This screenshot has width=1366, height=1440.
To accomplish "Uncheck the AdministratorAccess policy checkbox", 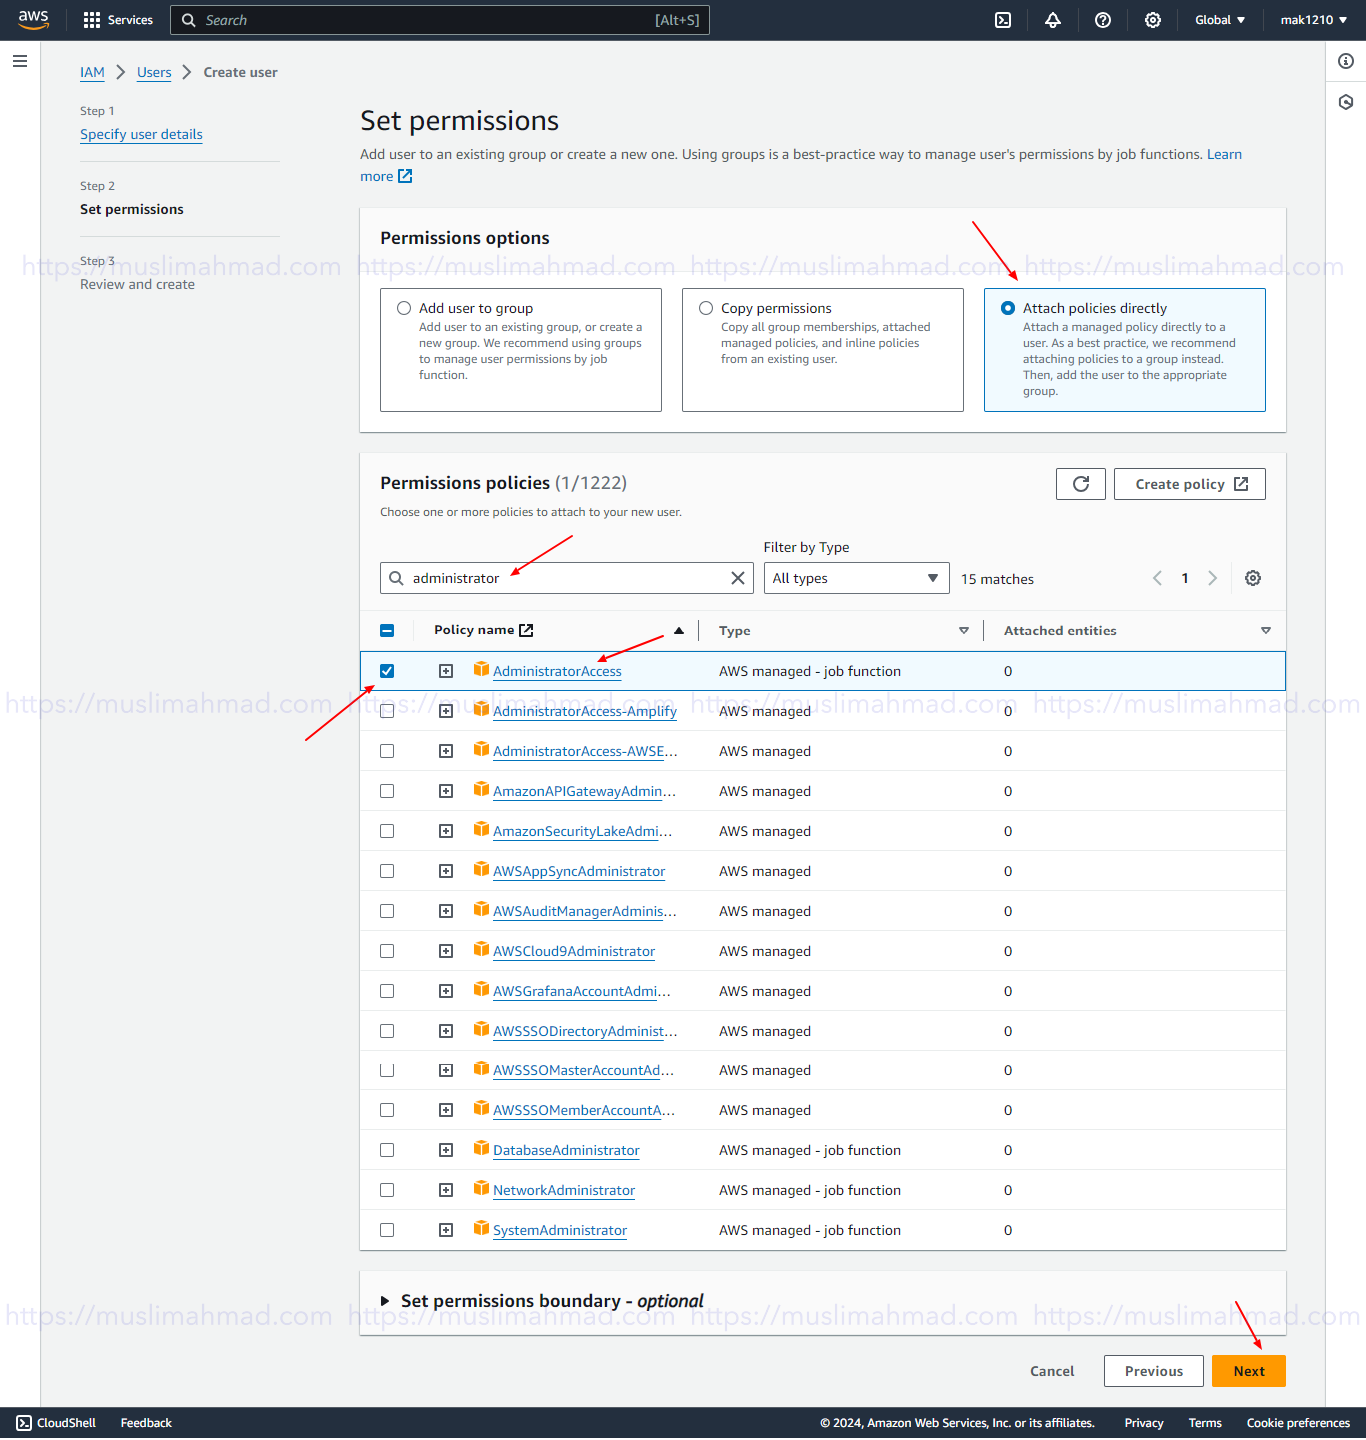I will [x=387, y=671].
